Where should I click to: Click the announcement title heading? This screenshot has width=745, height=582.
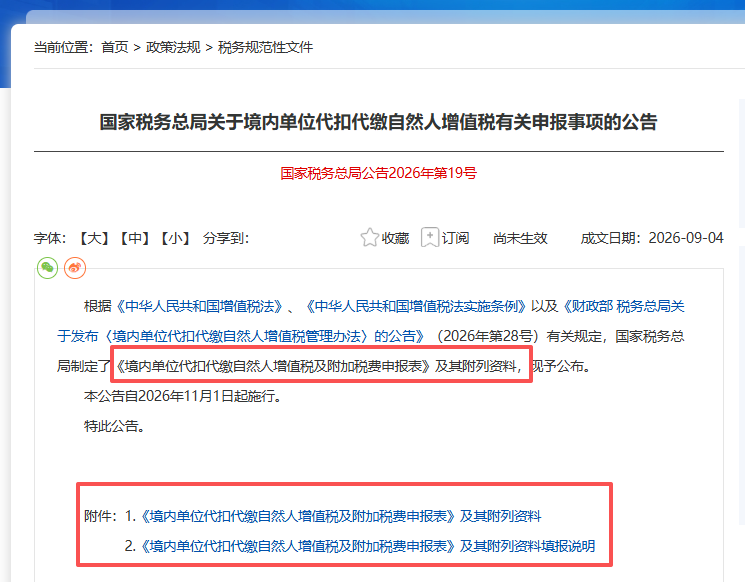click(378, 122)
